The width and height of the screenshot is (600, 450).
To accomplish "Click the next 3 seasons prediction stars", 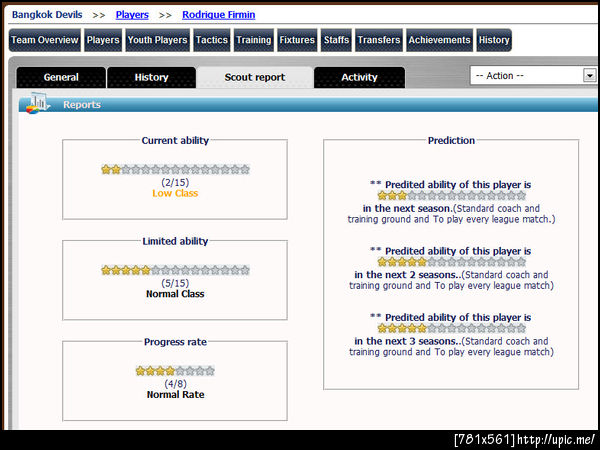I will click(x=452, y=328).
